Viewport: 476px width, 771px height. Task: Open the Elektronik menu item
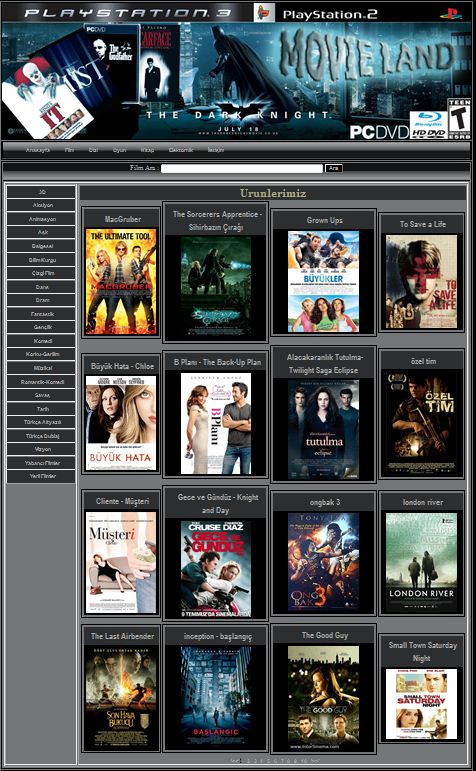coord(181,150)
